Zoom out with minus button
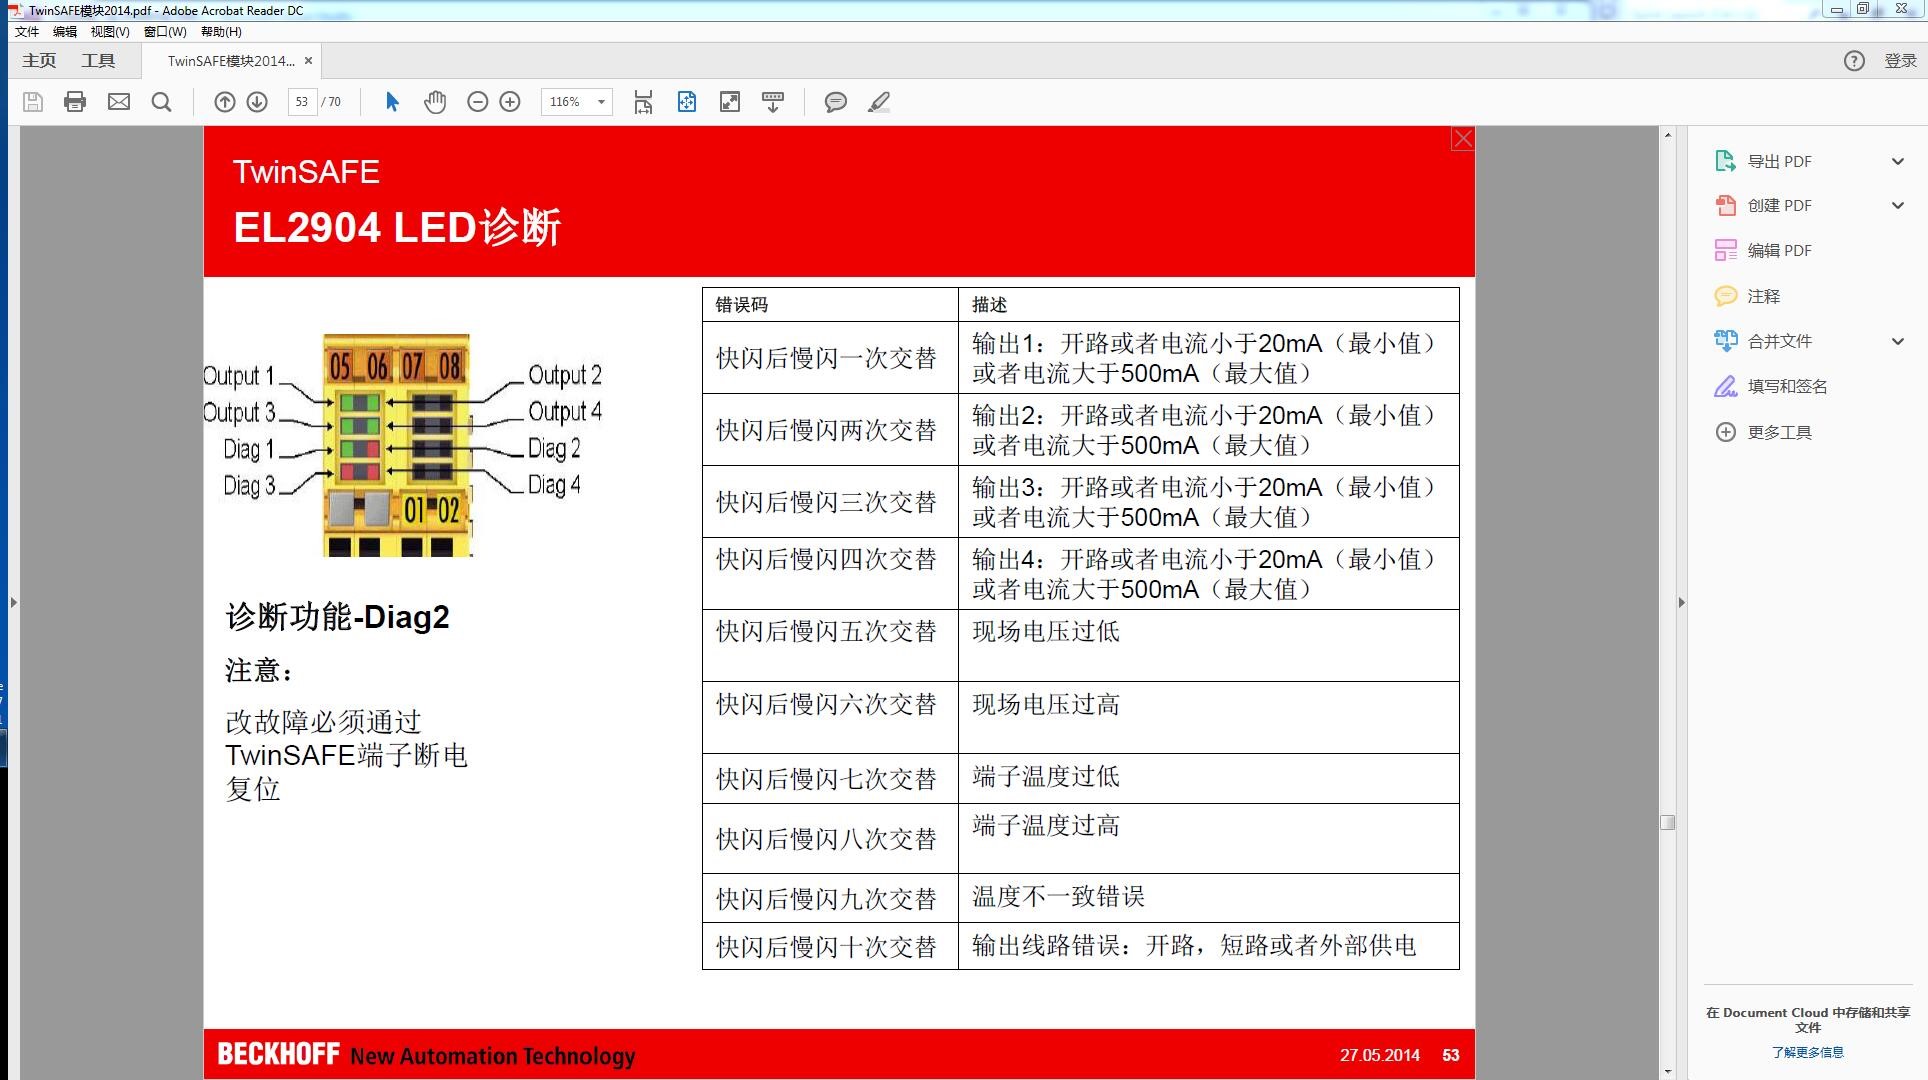 pos(478,102)
